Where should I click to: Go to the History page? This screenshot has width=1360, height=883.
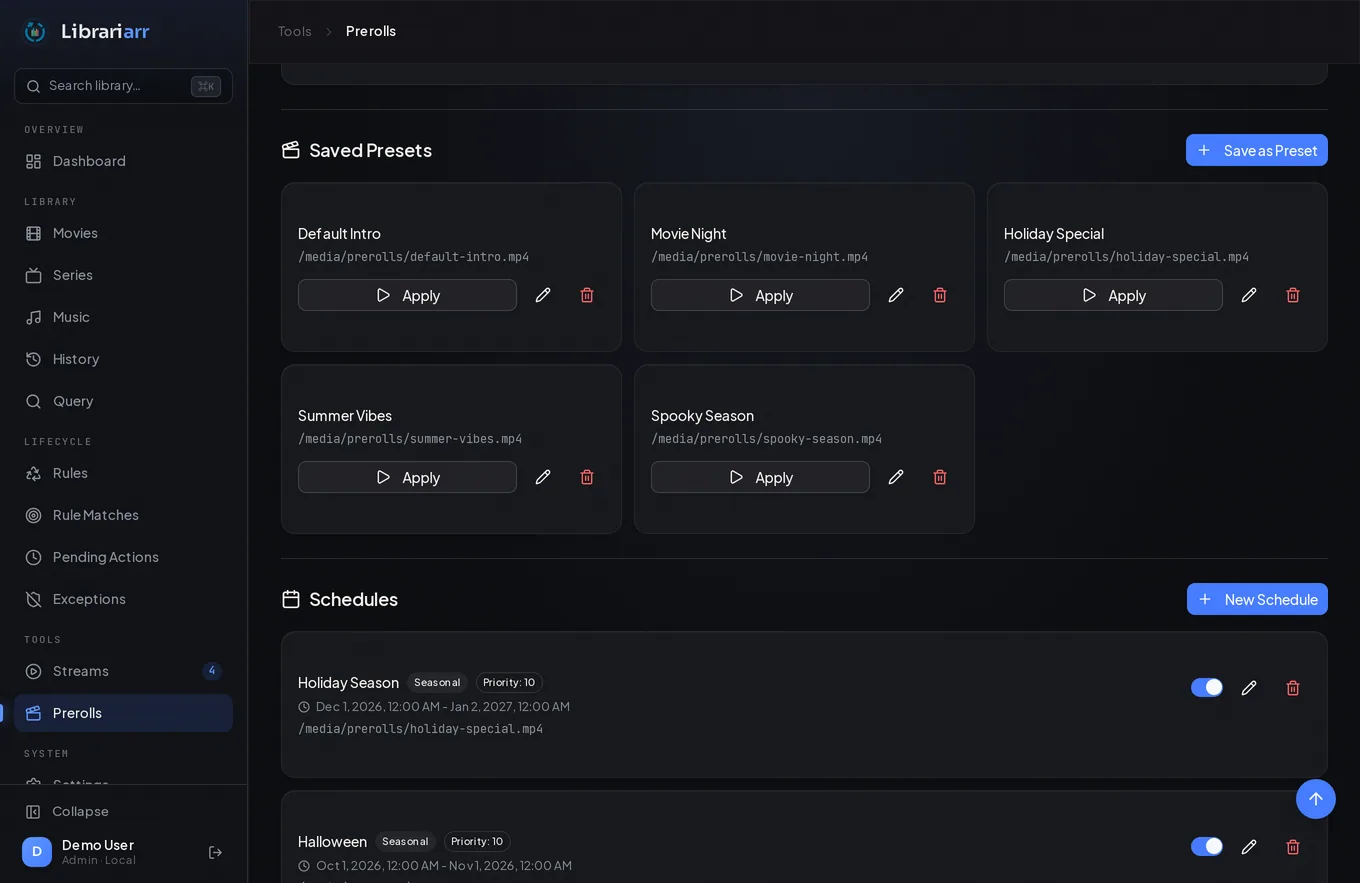(x=123, y=359)
